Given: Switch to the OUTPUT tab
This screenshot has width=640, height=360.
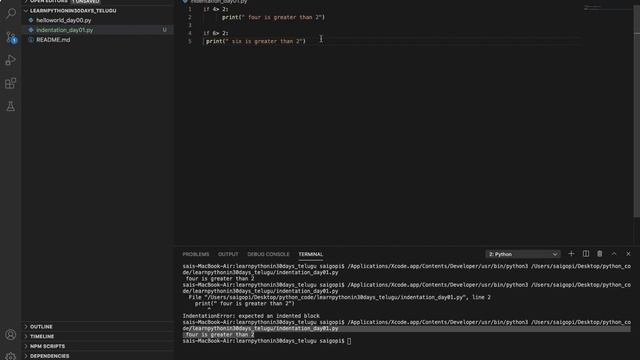Looking at the screenshot, I should pyautogui.click(x=228, y=254).
